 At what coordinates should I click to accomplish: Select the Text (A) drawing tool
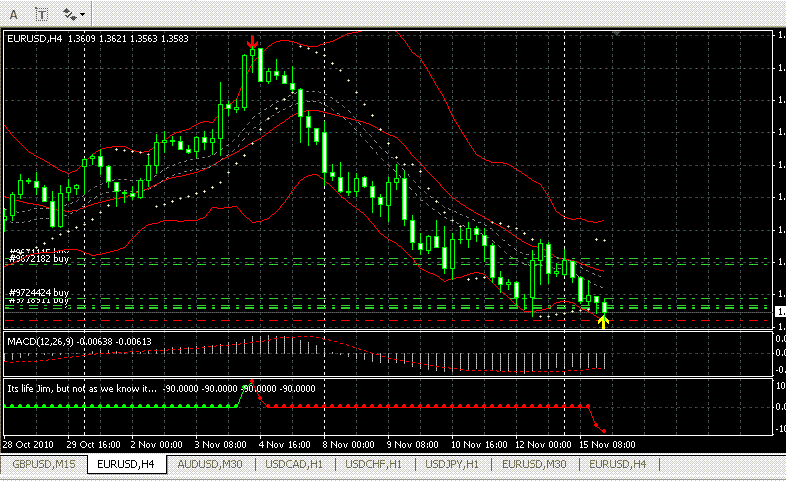(14, 15)
